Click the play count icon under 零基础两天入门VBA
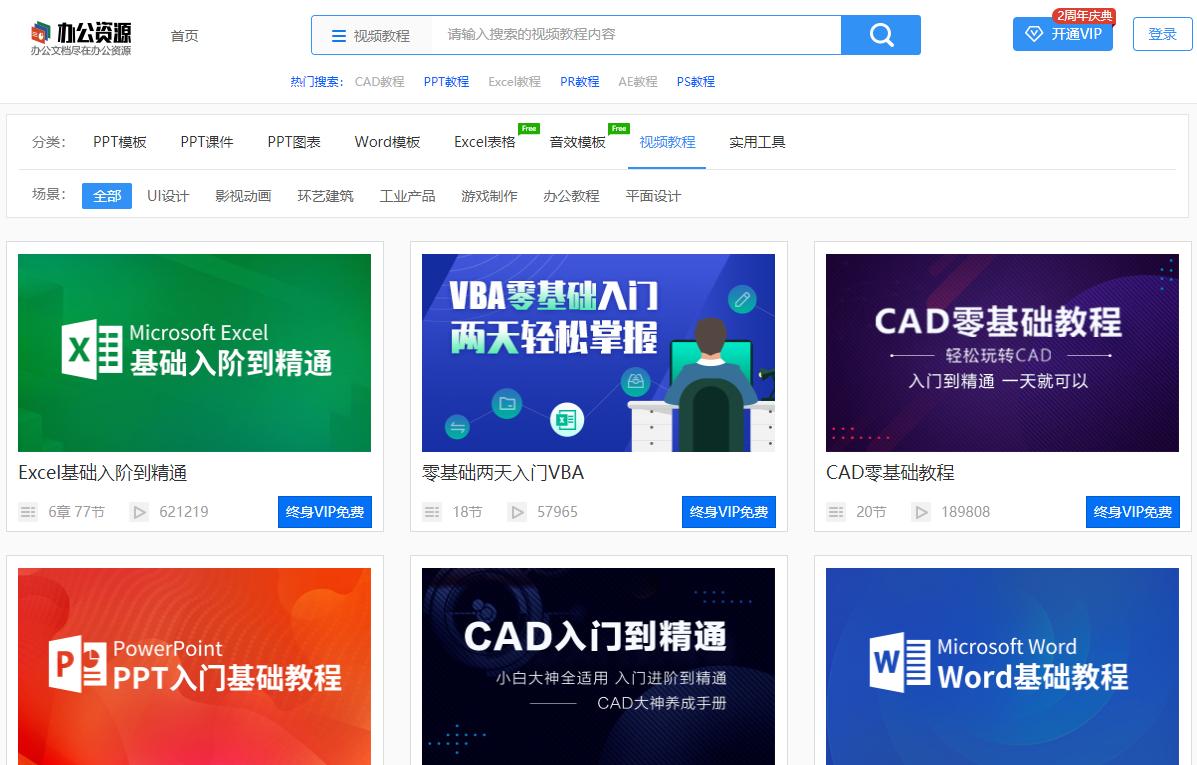 pos(517,511)
